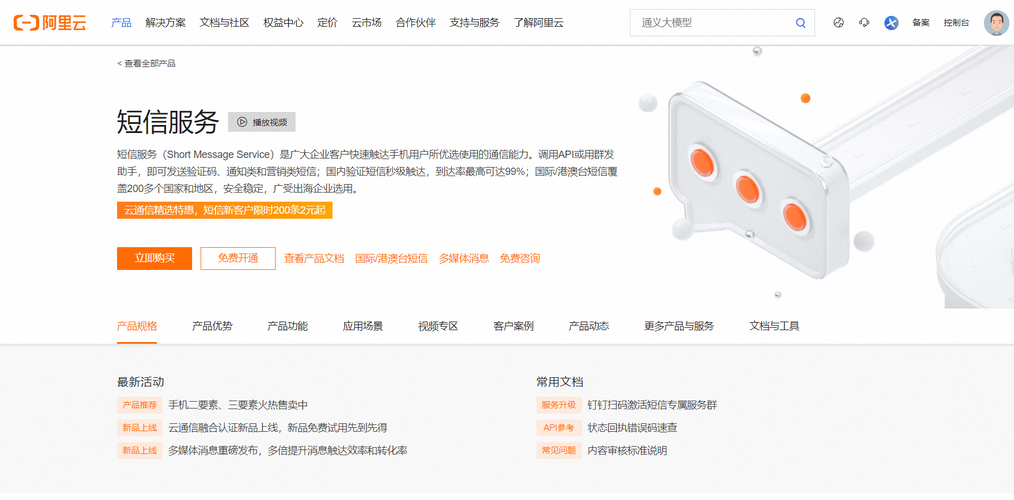Image resolution: width=1014 pixels, height=500 pixels.
Task: Open the 解决方案 menu
Action: (x=166, y=23)
